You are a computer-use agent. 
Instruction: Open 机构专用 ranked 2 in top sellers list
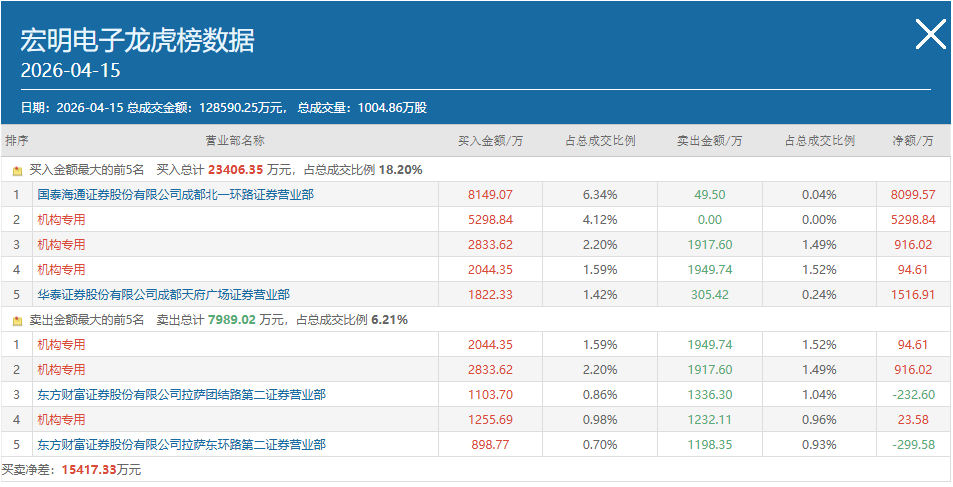61,370
